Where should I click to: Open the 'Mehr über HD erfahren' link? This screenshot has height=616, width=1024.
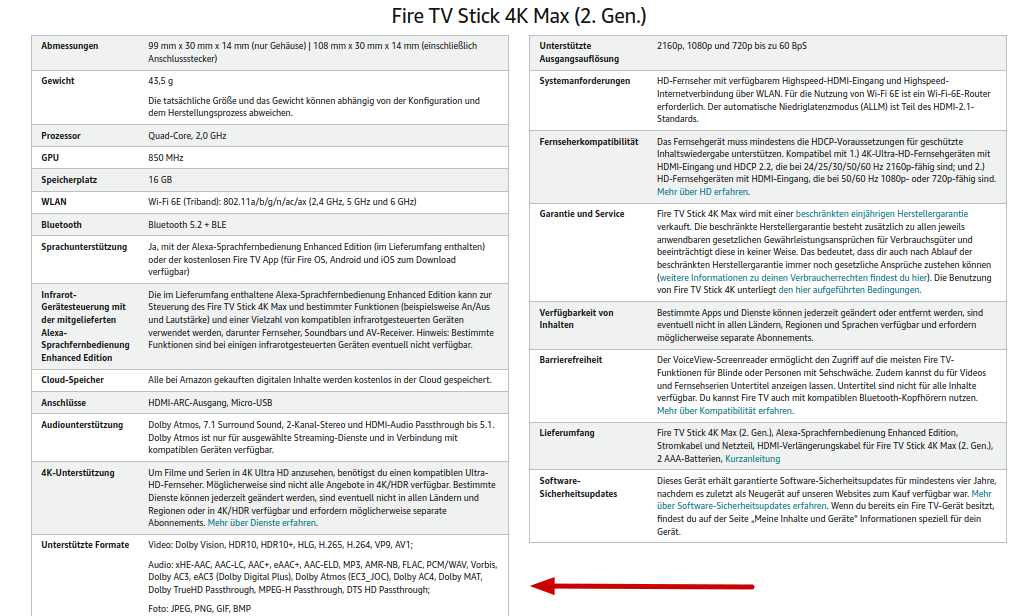[703, 192]
